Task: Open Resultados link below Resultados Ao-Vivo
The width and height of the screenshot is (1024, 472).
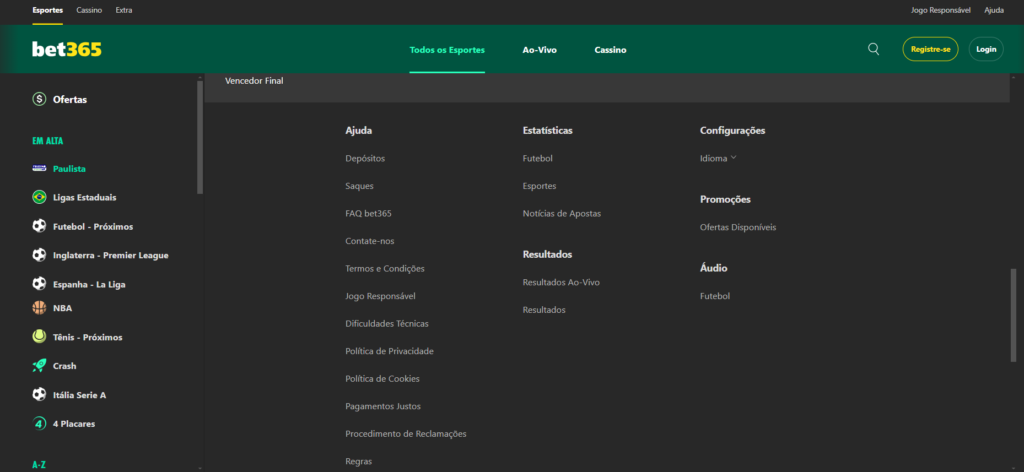Action: click(x=544, y=309)
